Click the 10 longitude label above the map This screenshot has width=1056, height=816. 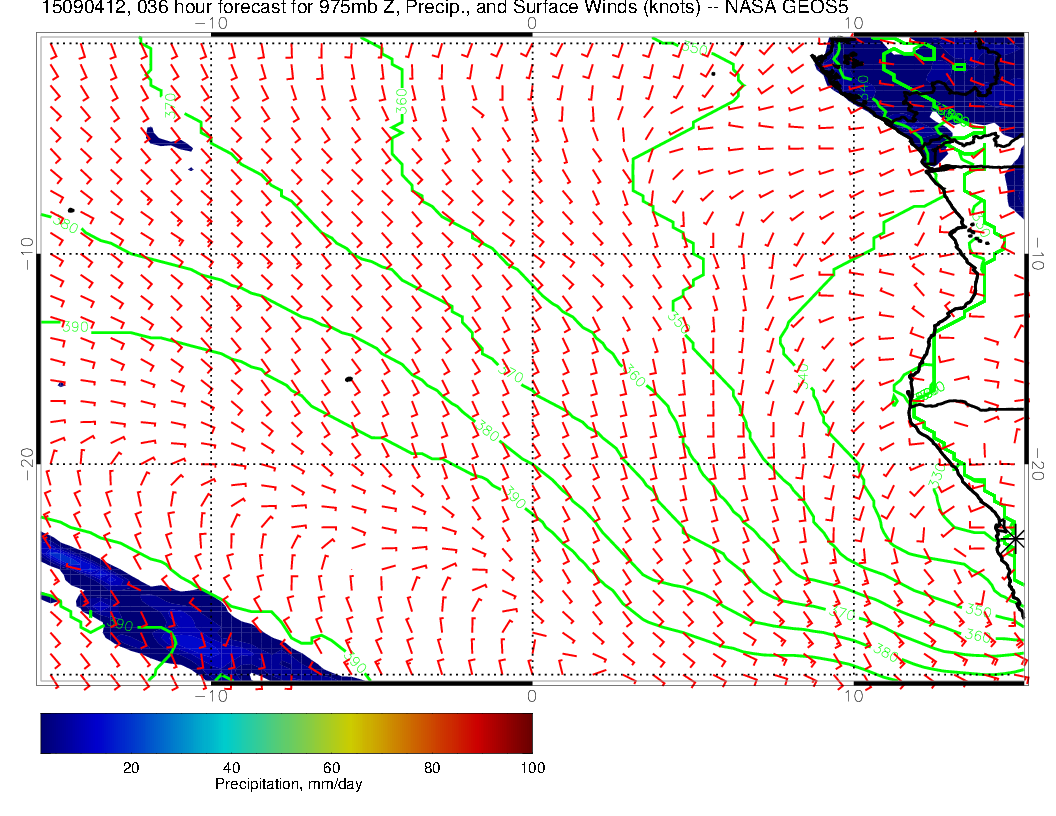pos(852,22)
